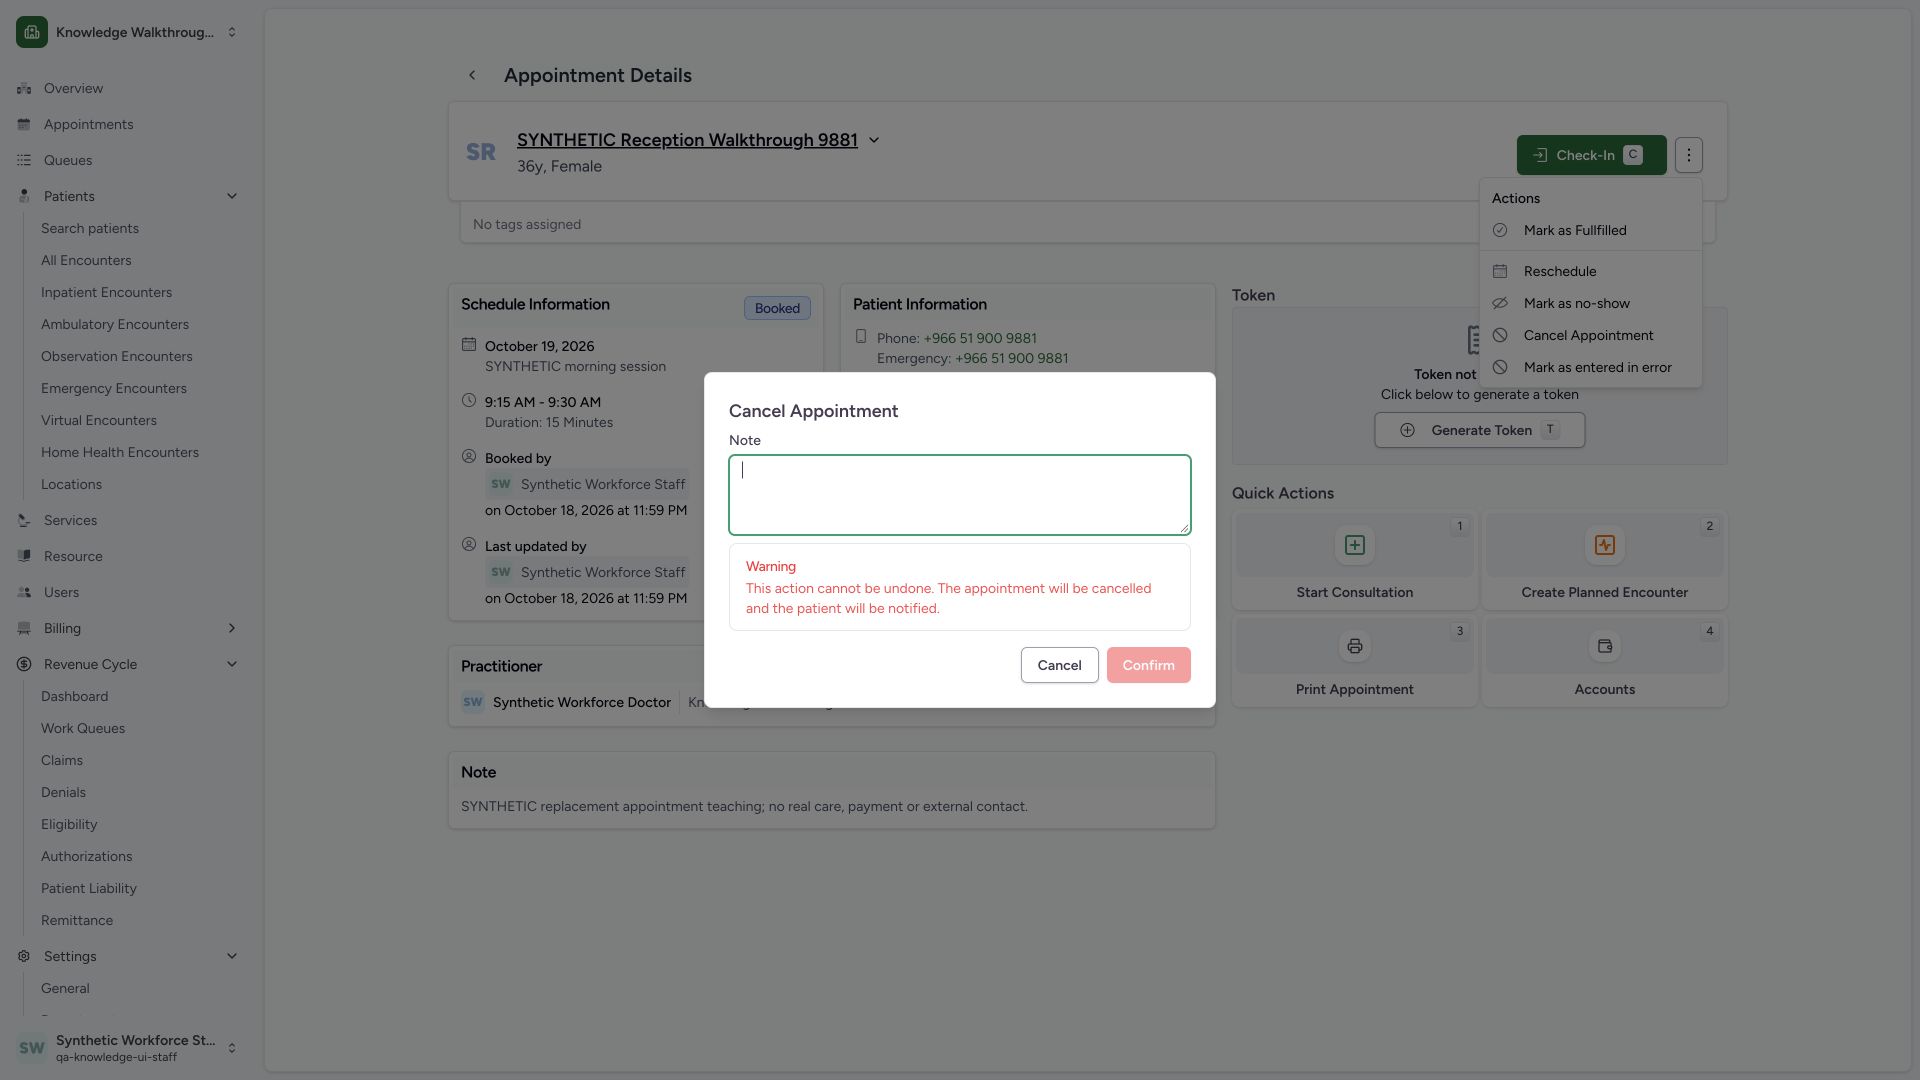Open Search patients in sidebar
The height and width of the screenshot is (1080, 1920).
click(90, 228)
